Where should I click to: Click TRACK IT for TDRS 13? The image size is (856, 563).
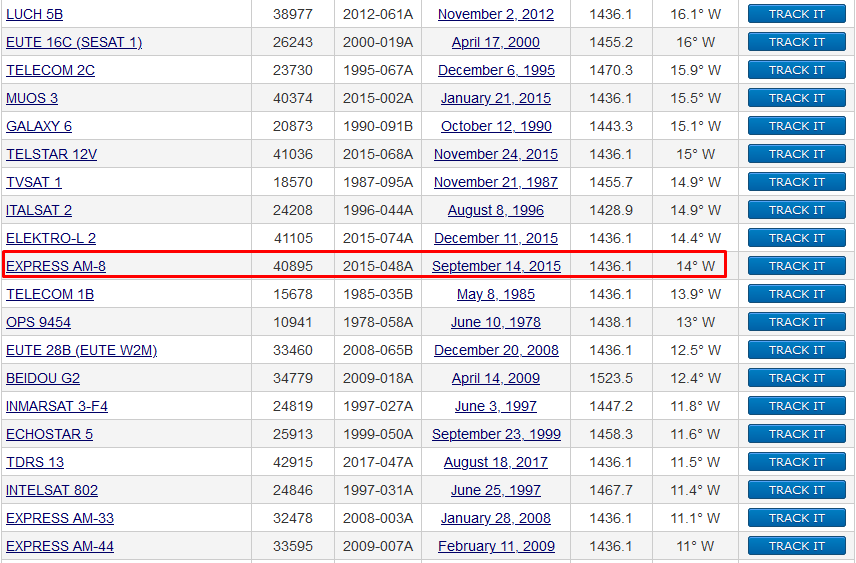point(796,463)
